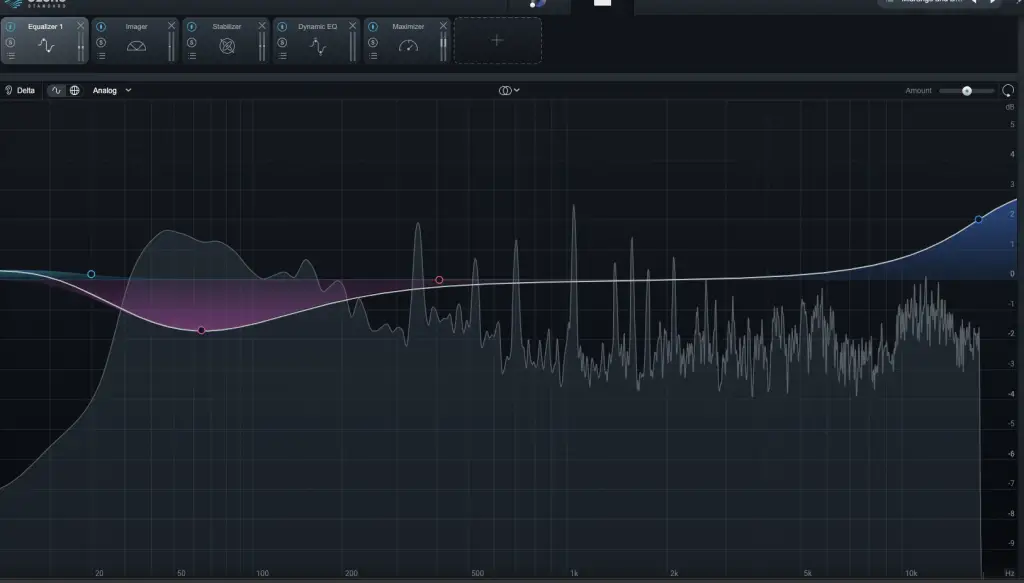This screenshot has width=1024, height=583.
Task: Click the Equalizer 1 module gain fader
Action: [x=80, y=46]
